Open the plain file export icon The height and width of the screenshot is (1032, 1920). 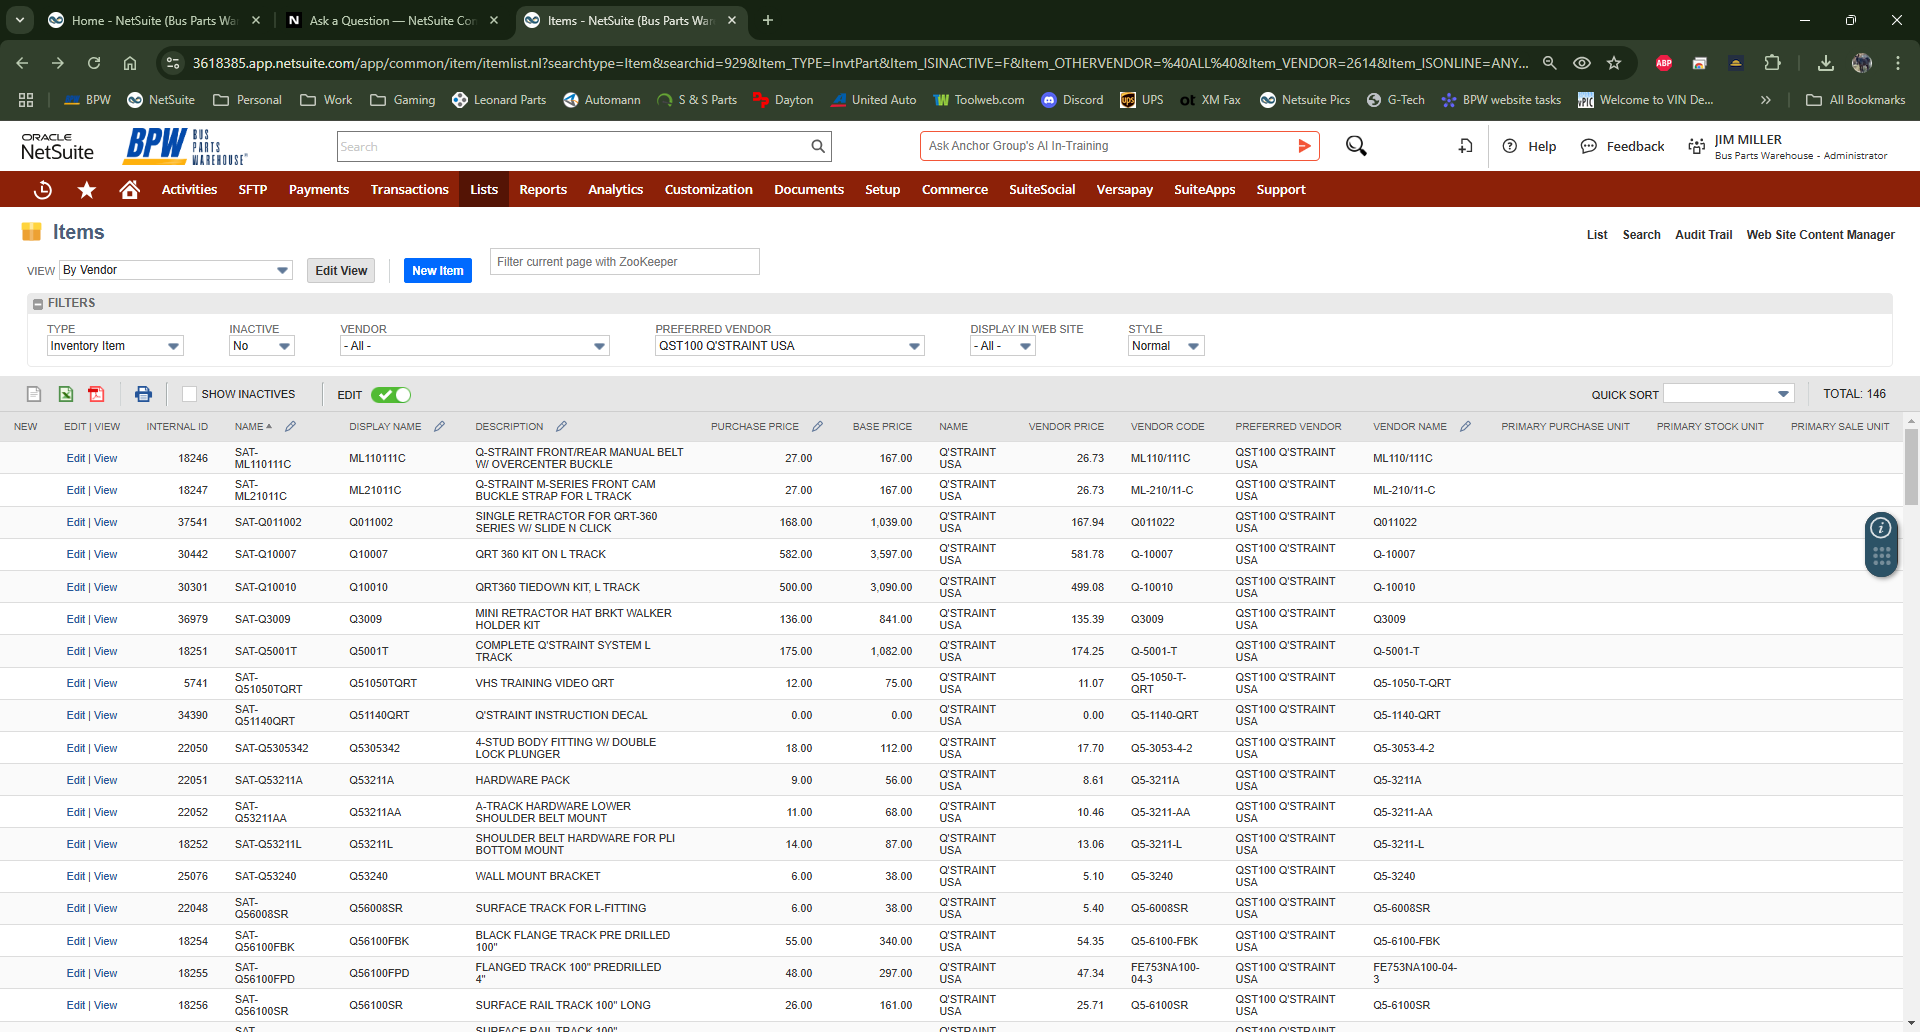[33, 394]
